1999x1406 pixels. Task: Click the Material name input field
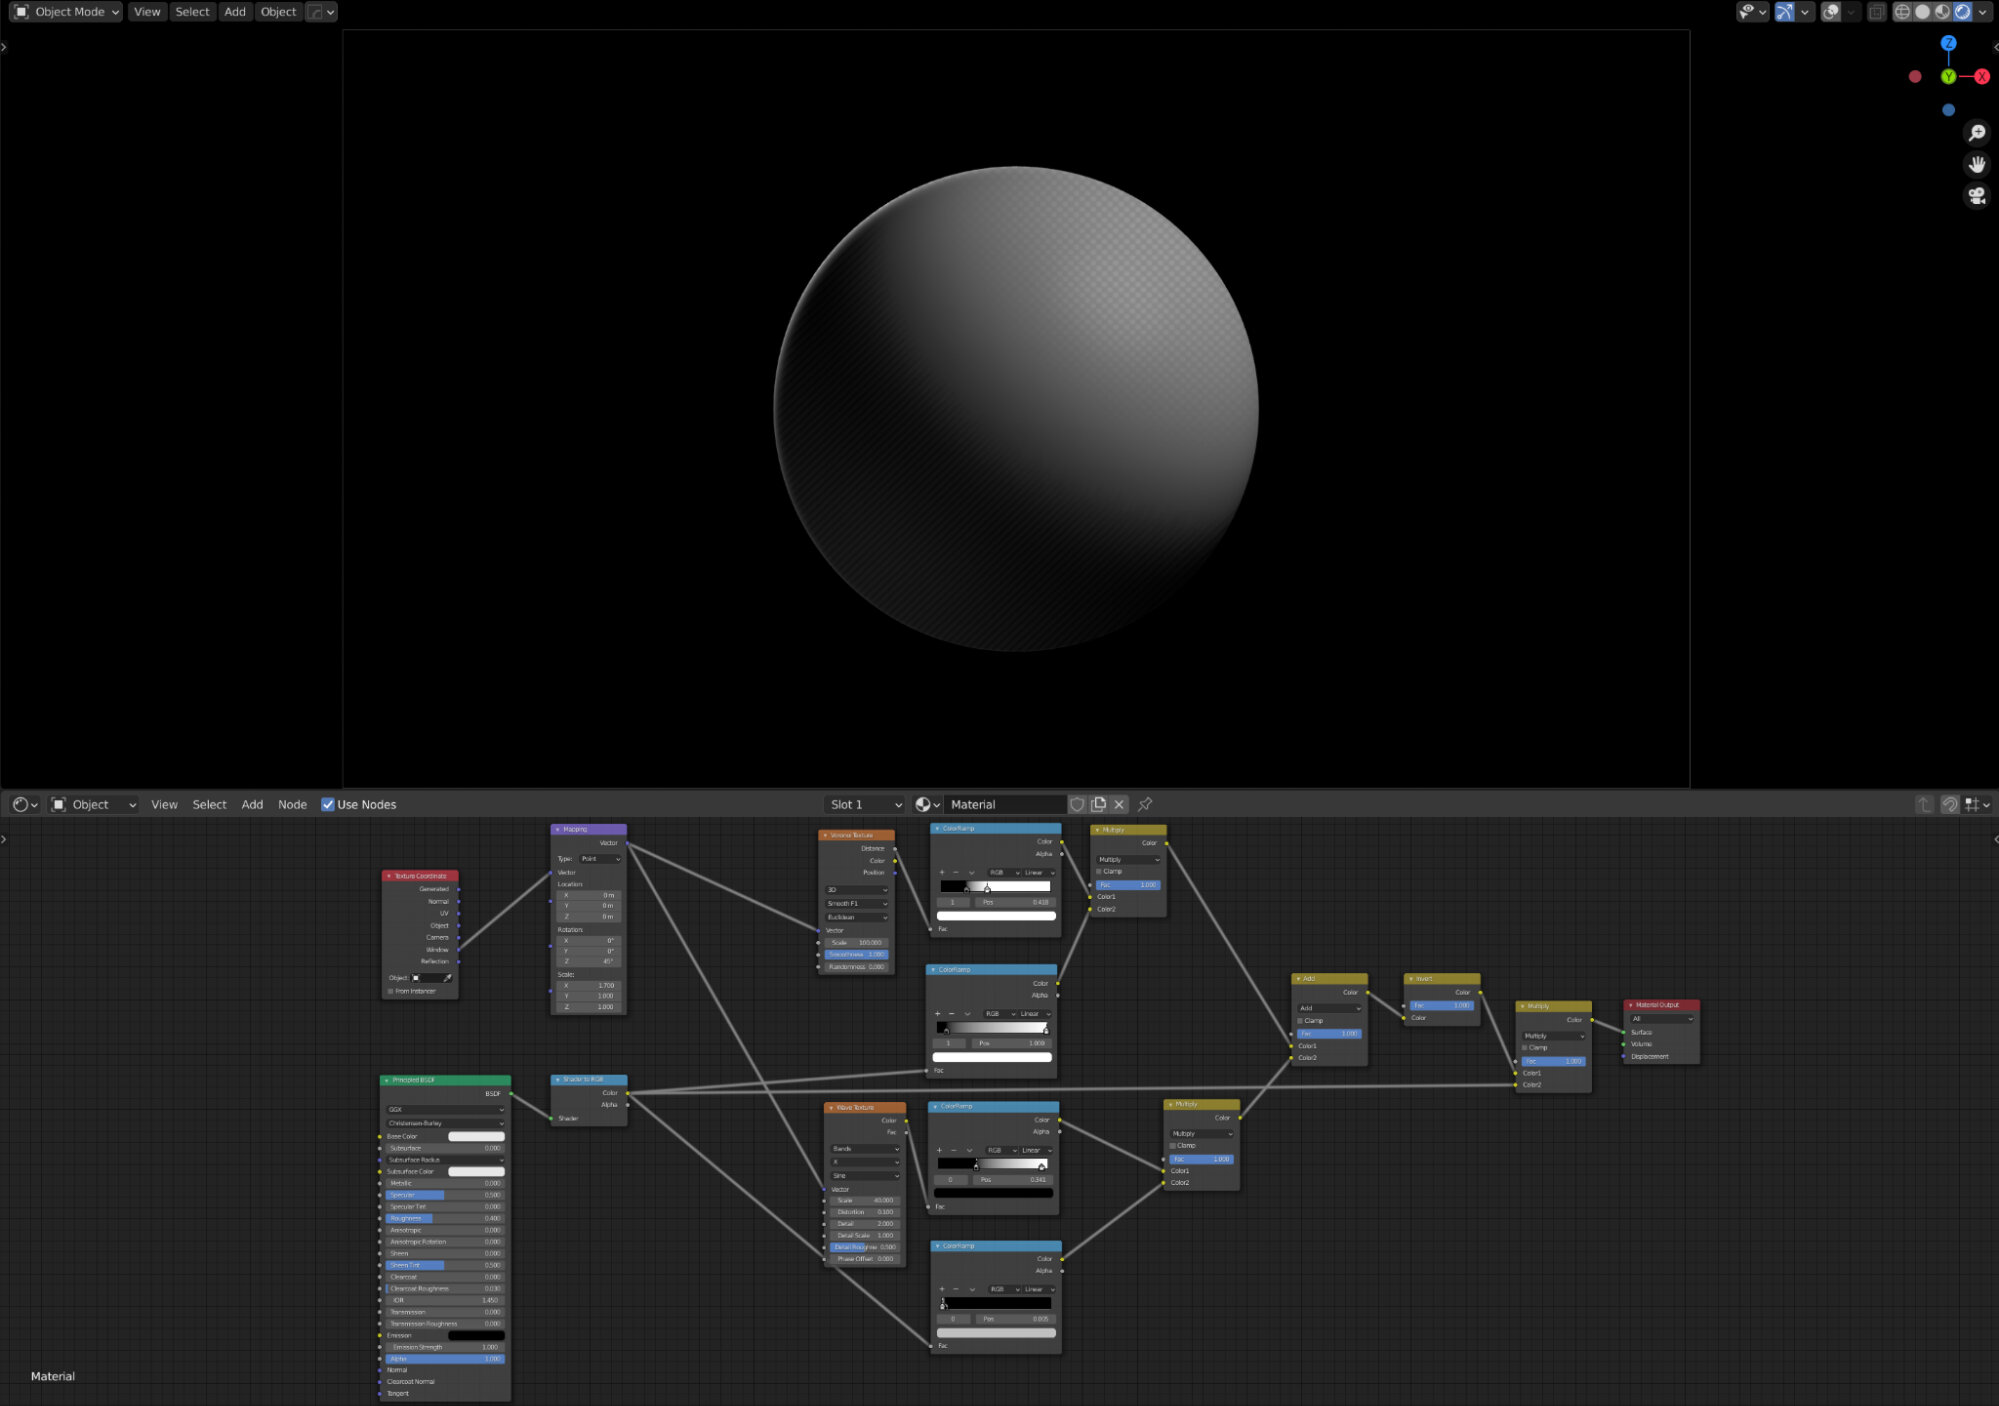1005,804
